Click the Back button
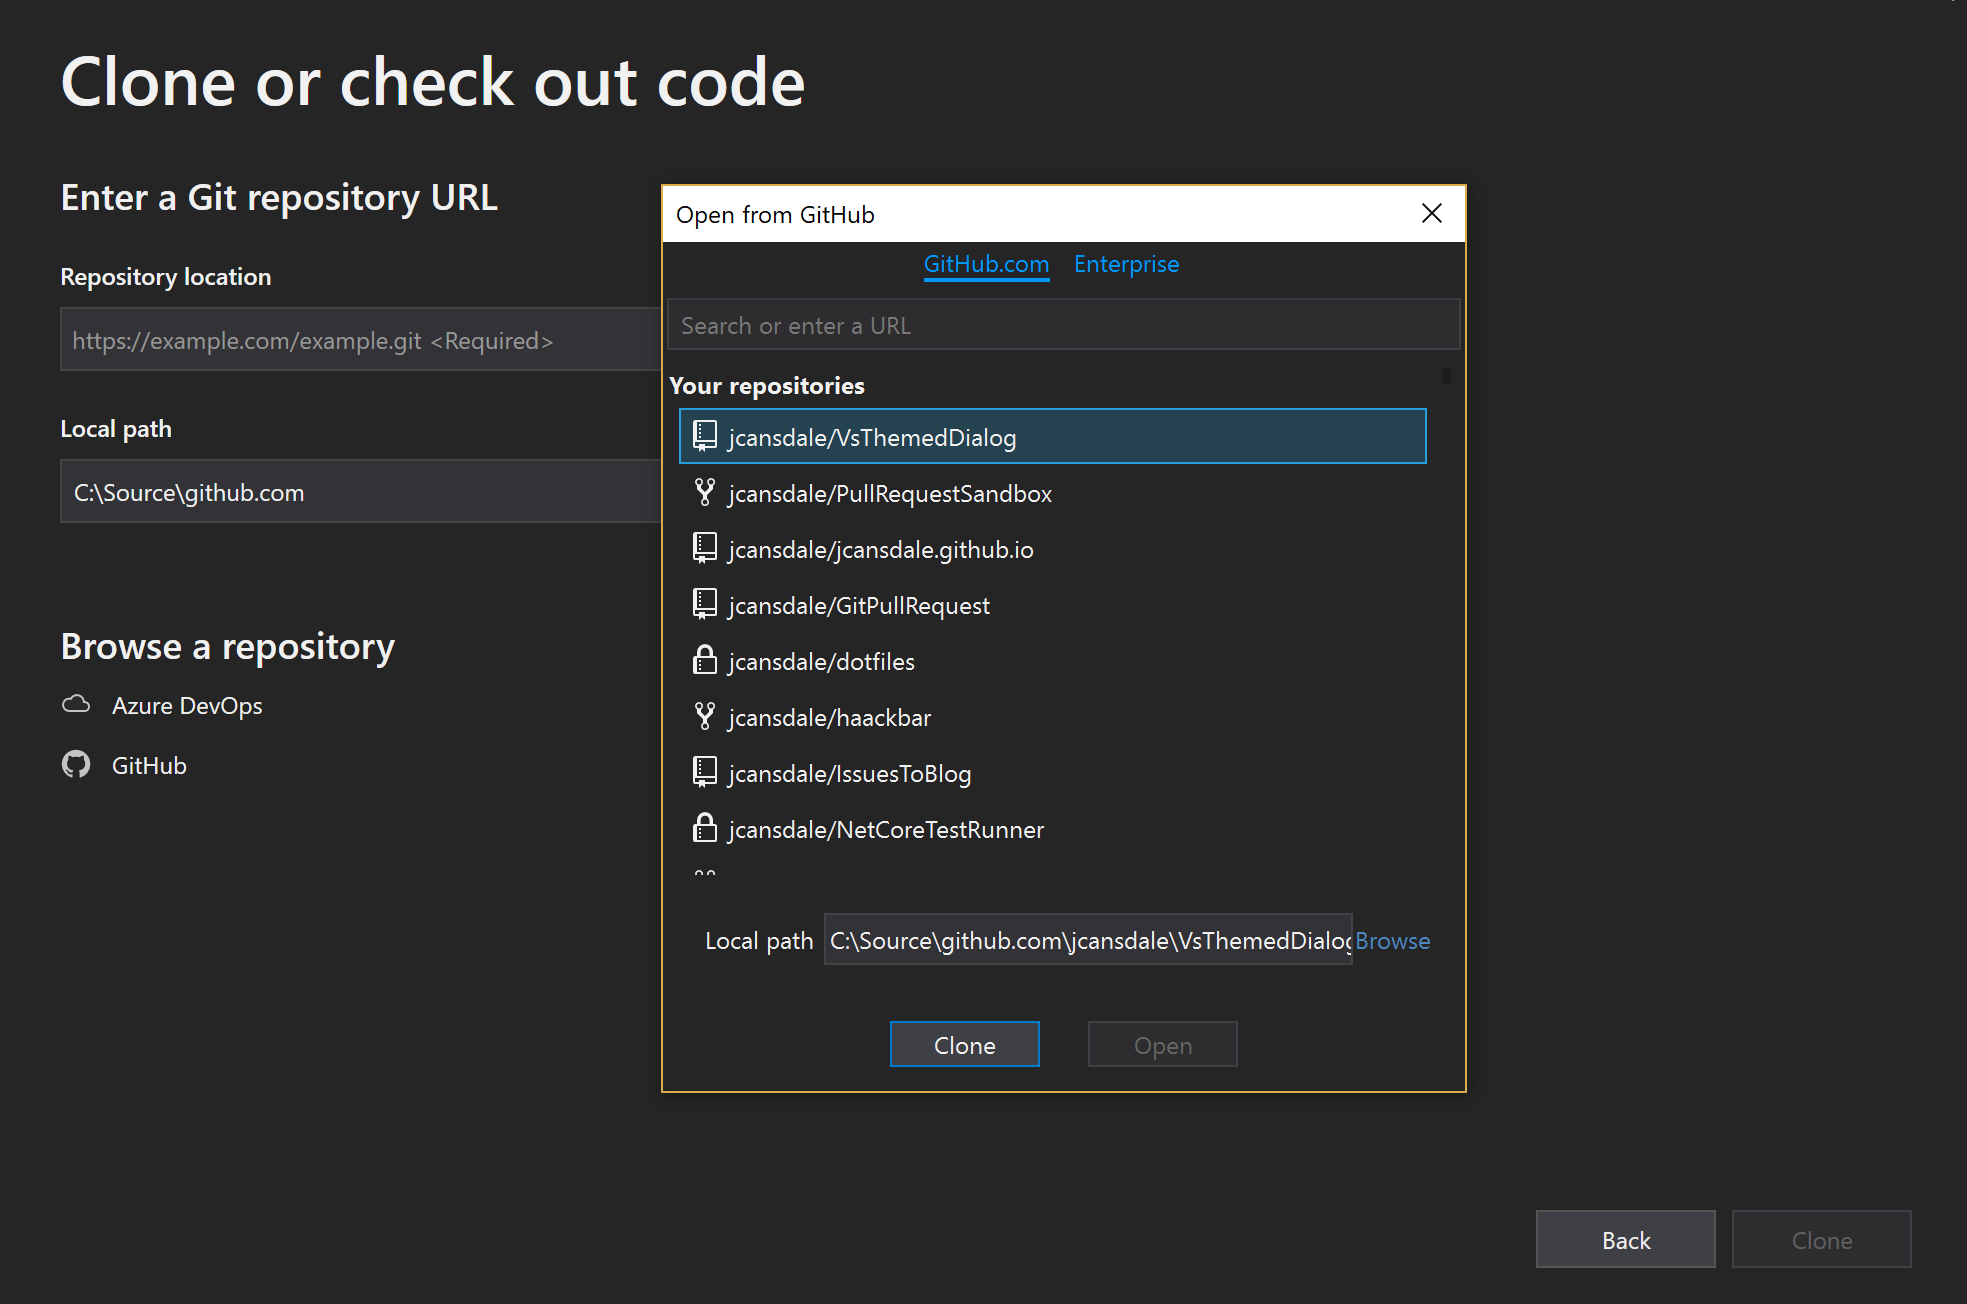1967x1304 pixels. [1625, 1240]
